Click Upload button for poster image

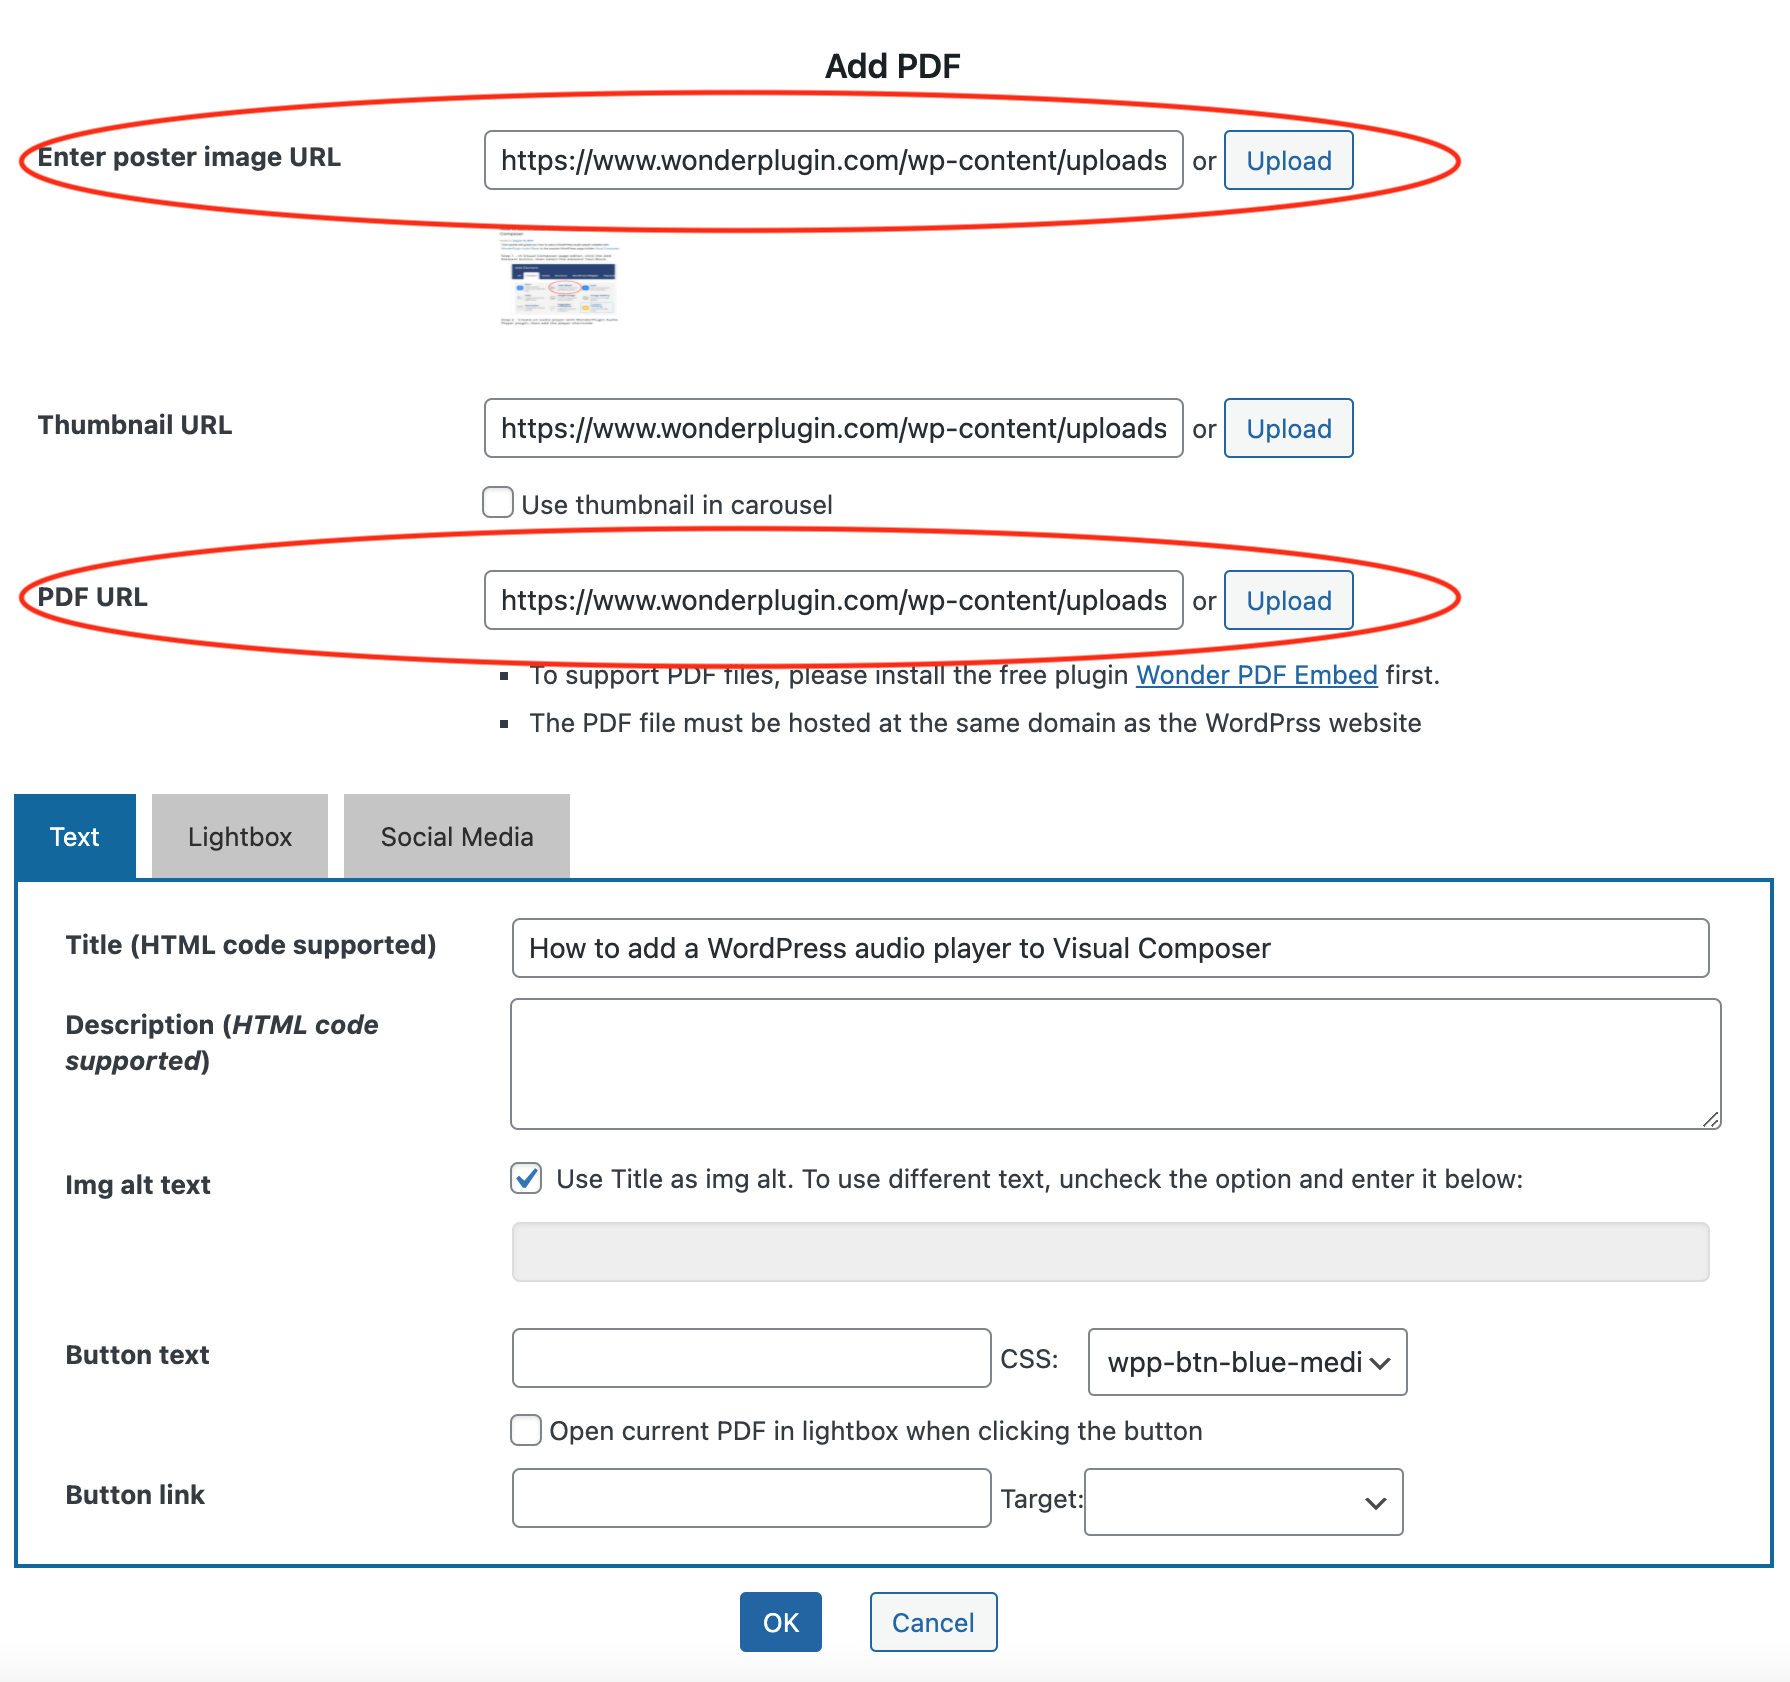click(x=1288, y=161)
